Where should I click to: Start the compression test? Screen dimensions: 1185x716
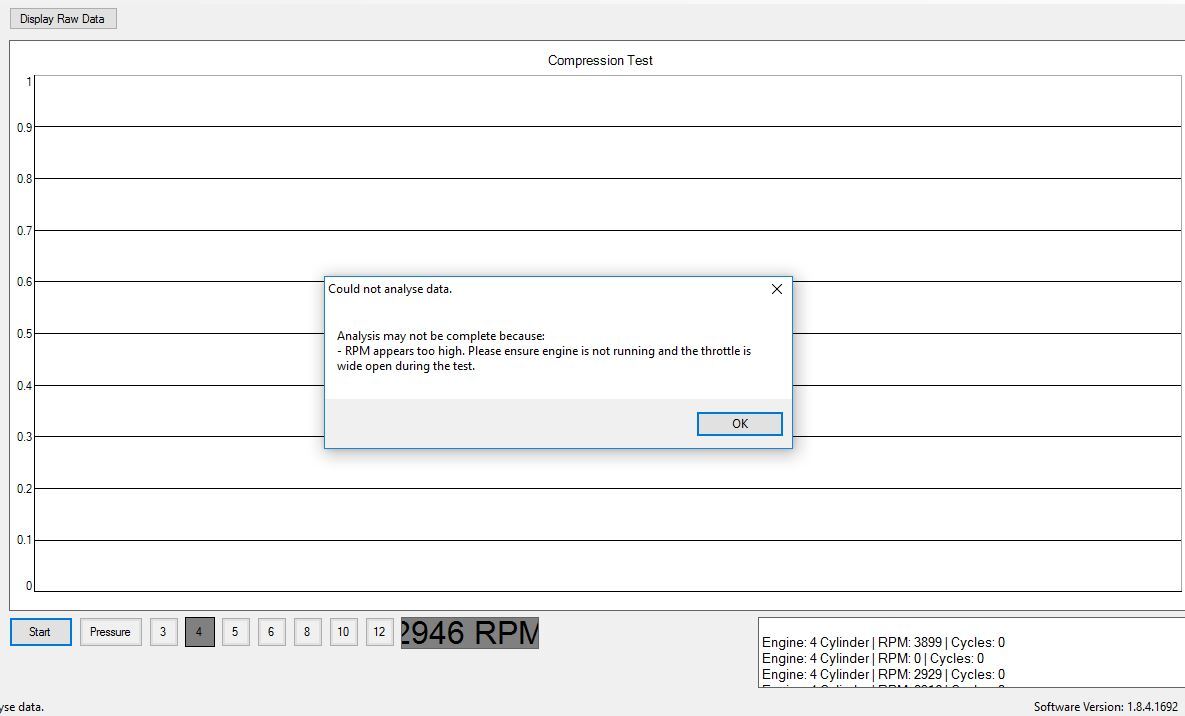pyautogui.click(x=40, y=632)
